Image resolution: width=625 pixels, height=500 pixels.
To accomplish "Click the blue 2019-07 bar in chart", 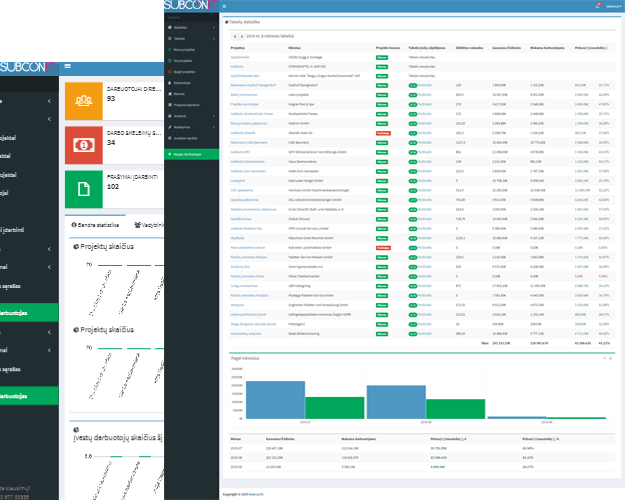I will pyautogui.click(x=275, y=400).
